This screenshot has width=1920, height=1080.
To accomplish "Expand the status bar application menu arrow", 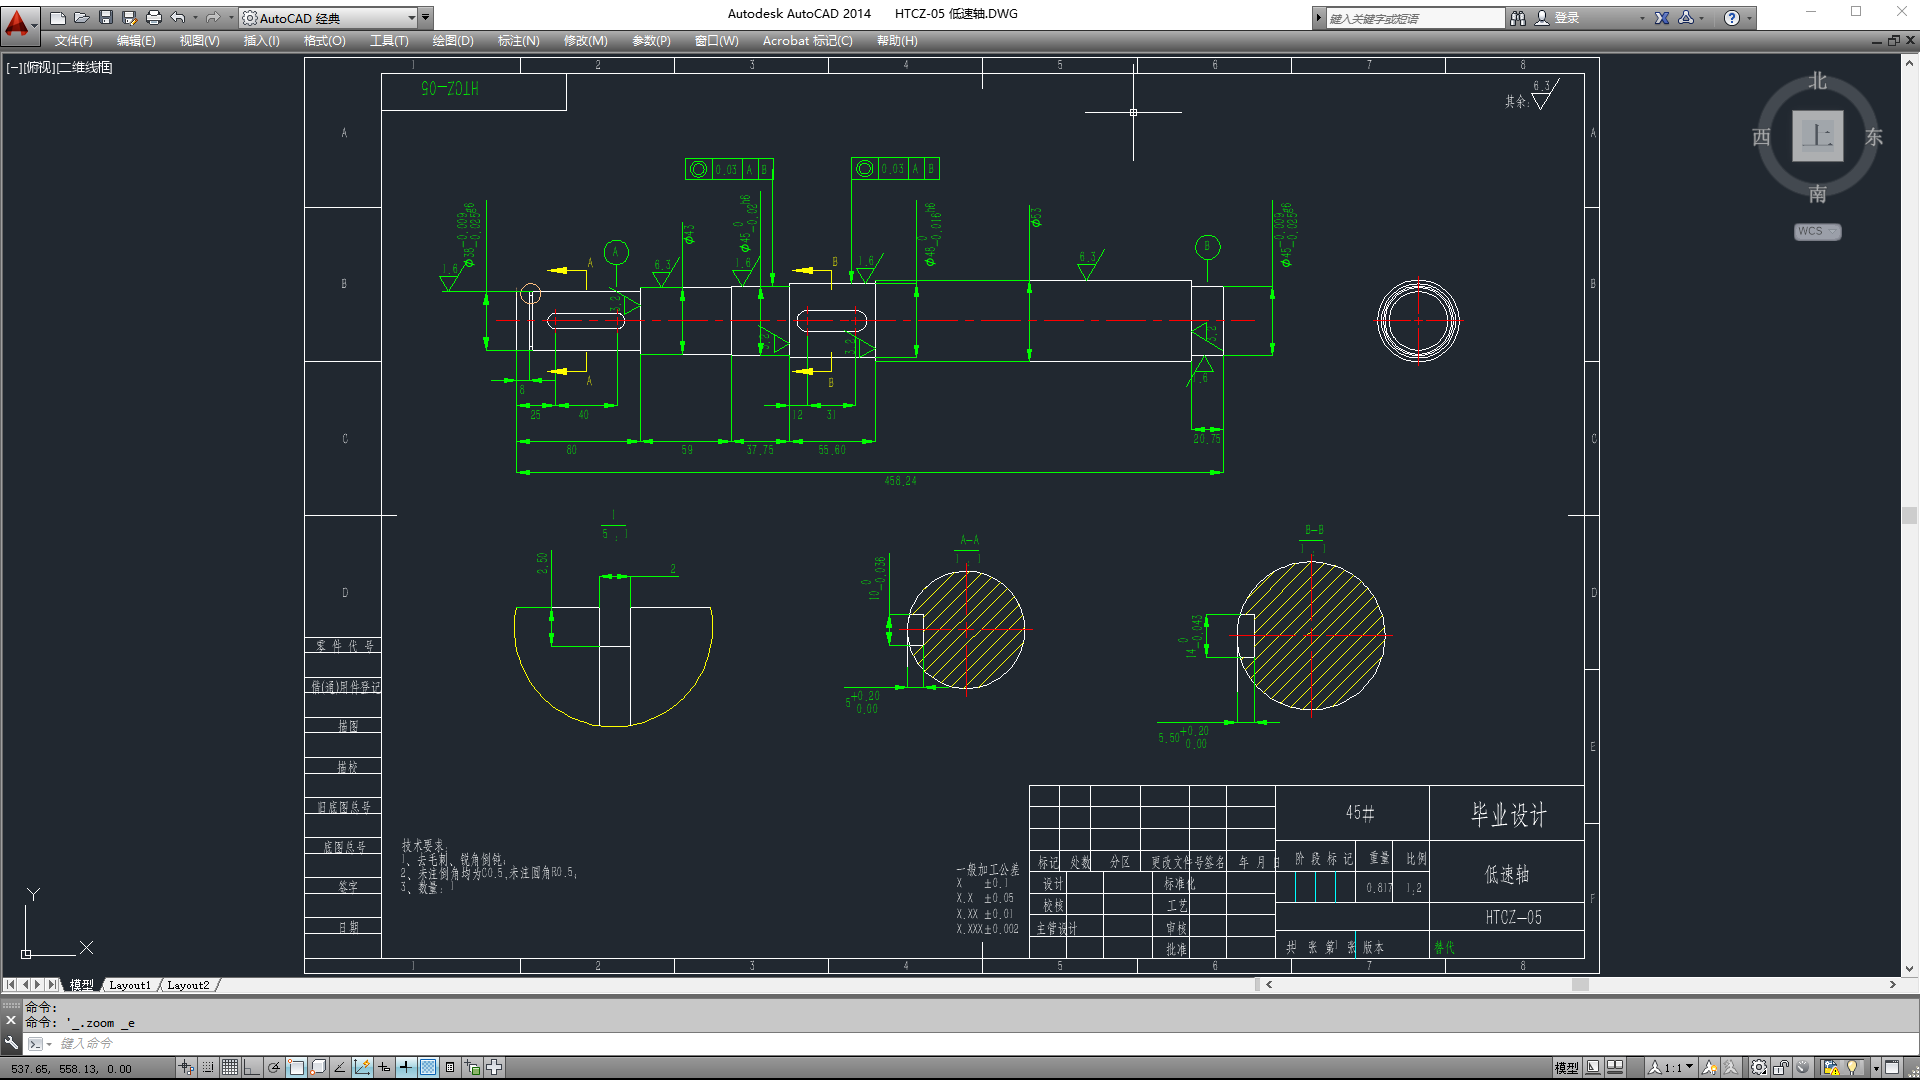I will click(x=1876, y=1068).
